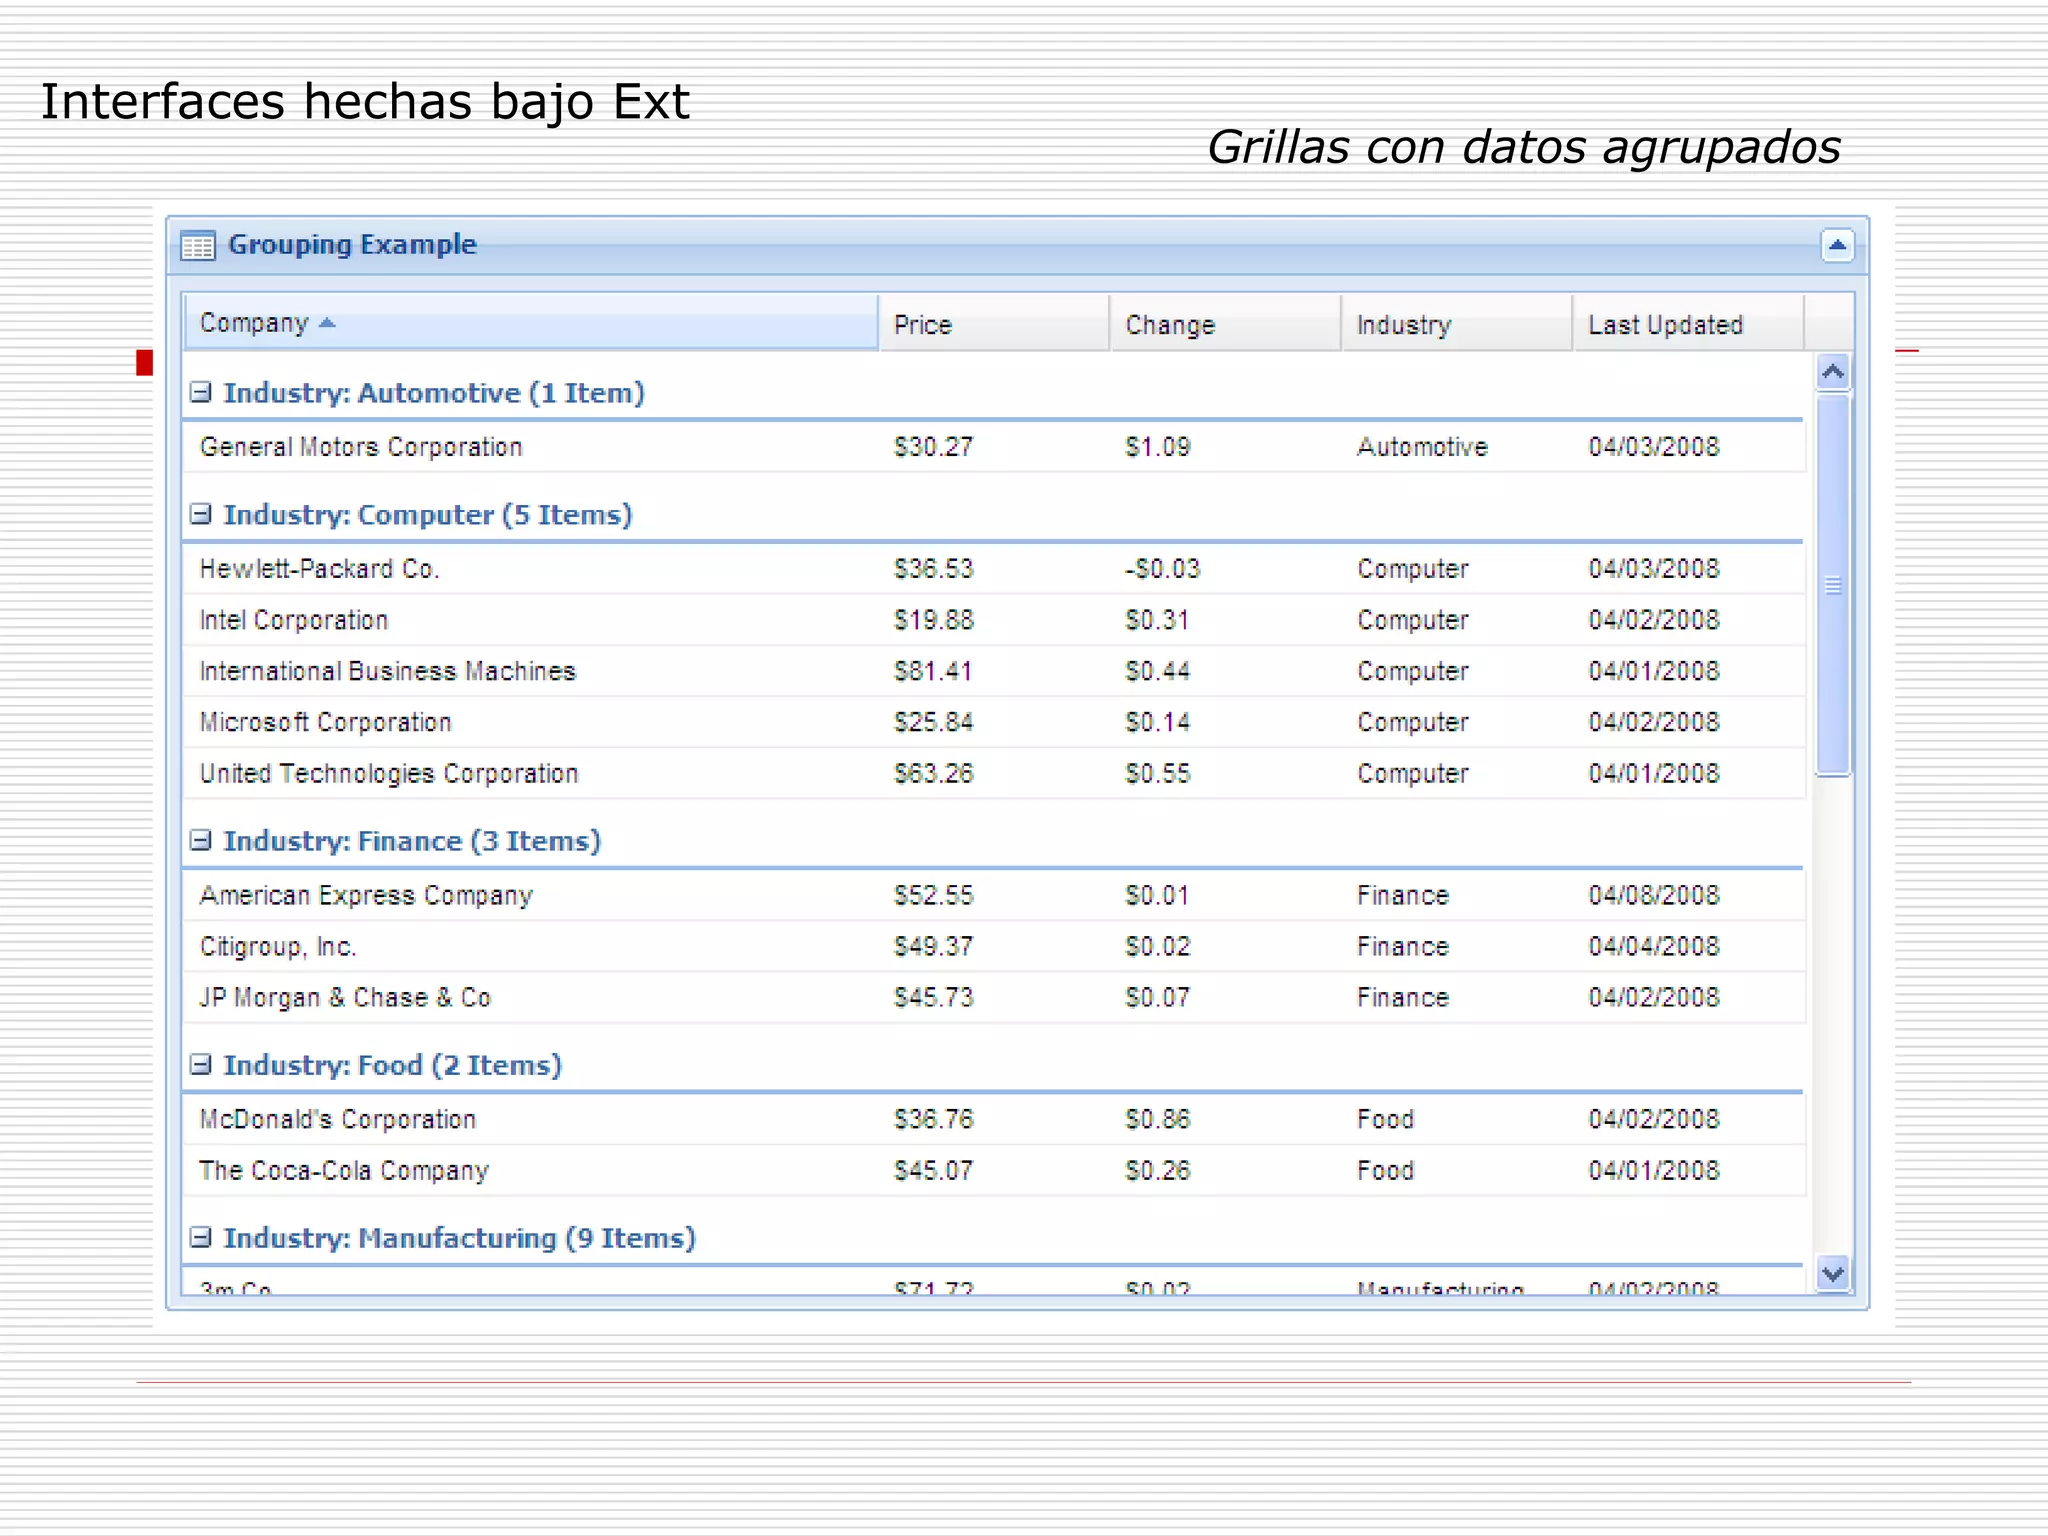
Task: Click the $30.27 price cell
Action: click(x=933, y=447)
